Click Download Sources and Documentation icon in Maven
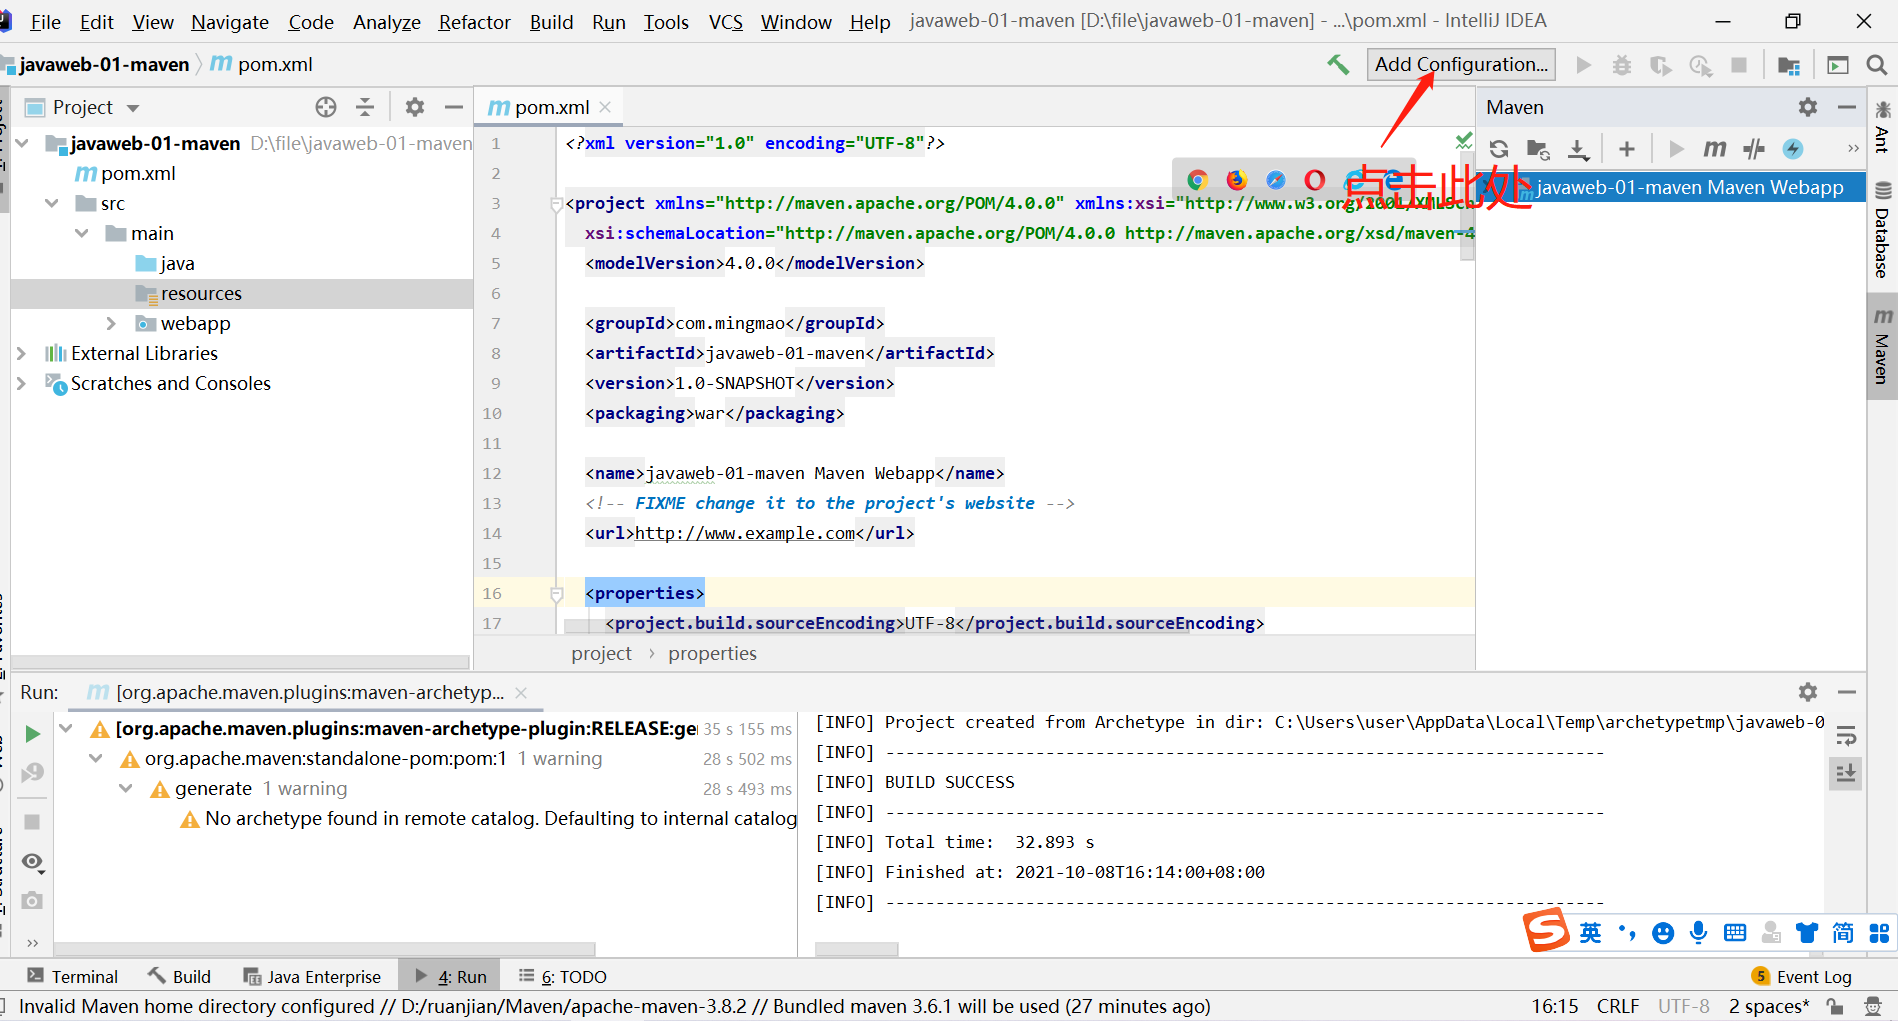Viewport: 1898px width, 1021px height. pyautogui.click(x=1578, y=149)
